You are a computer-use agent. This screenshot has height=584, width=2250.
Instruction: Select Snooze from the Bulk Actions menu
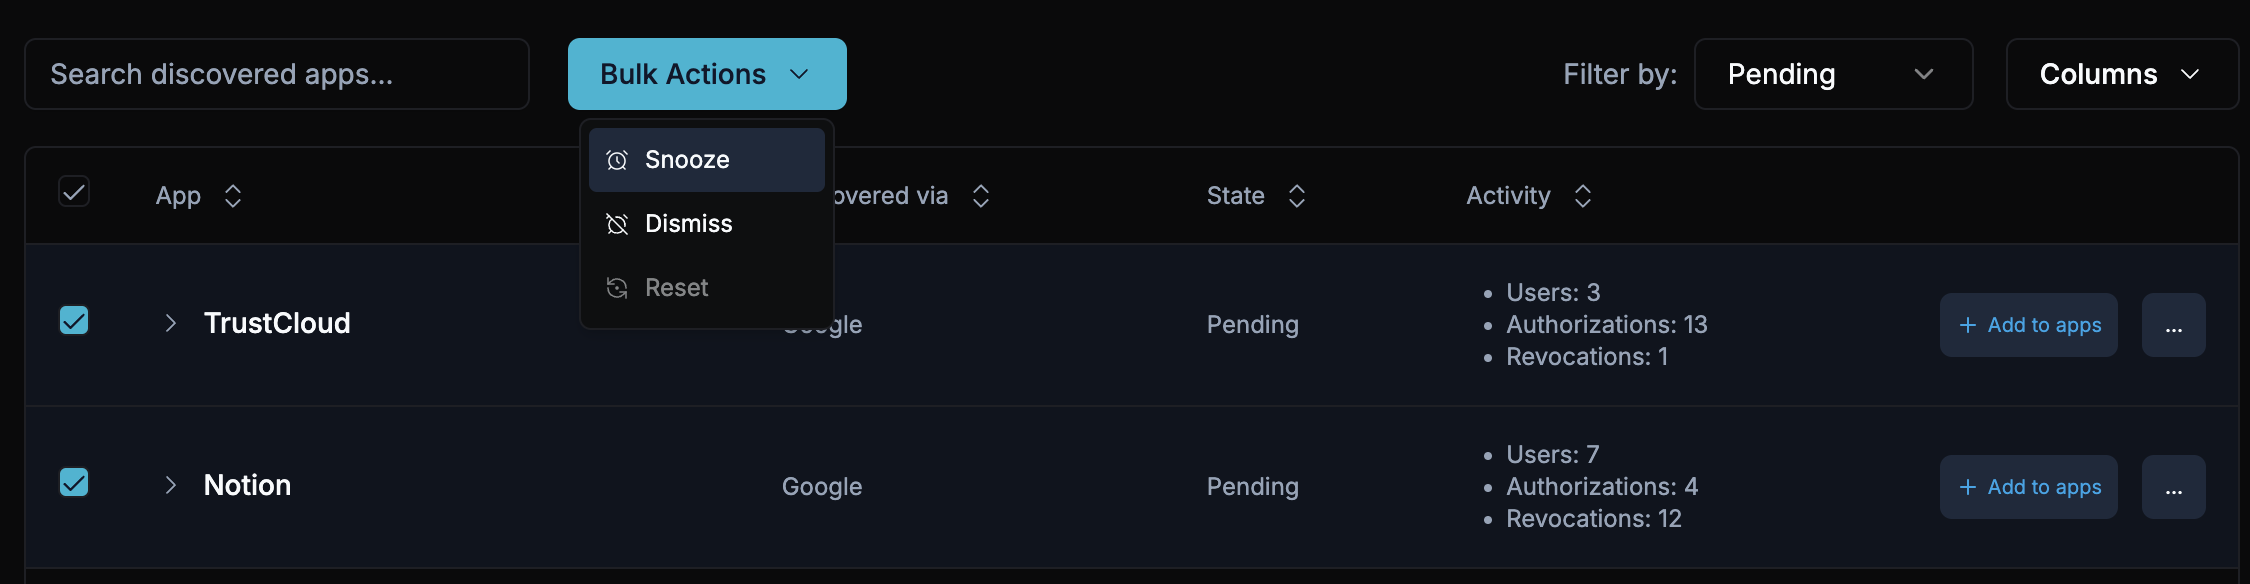688,159
